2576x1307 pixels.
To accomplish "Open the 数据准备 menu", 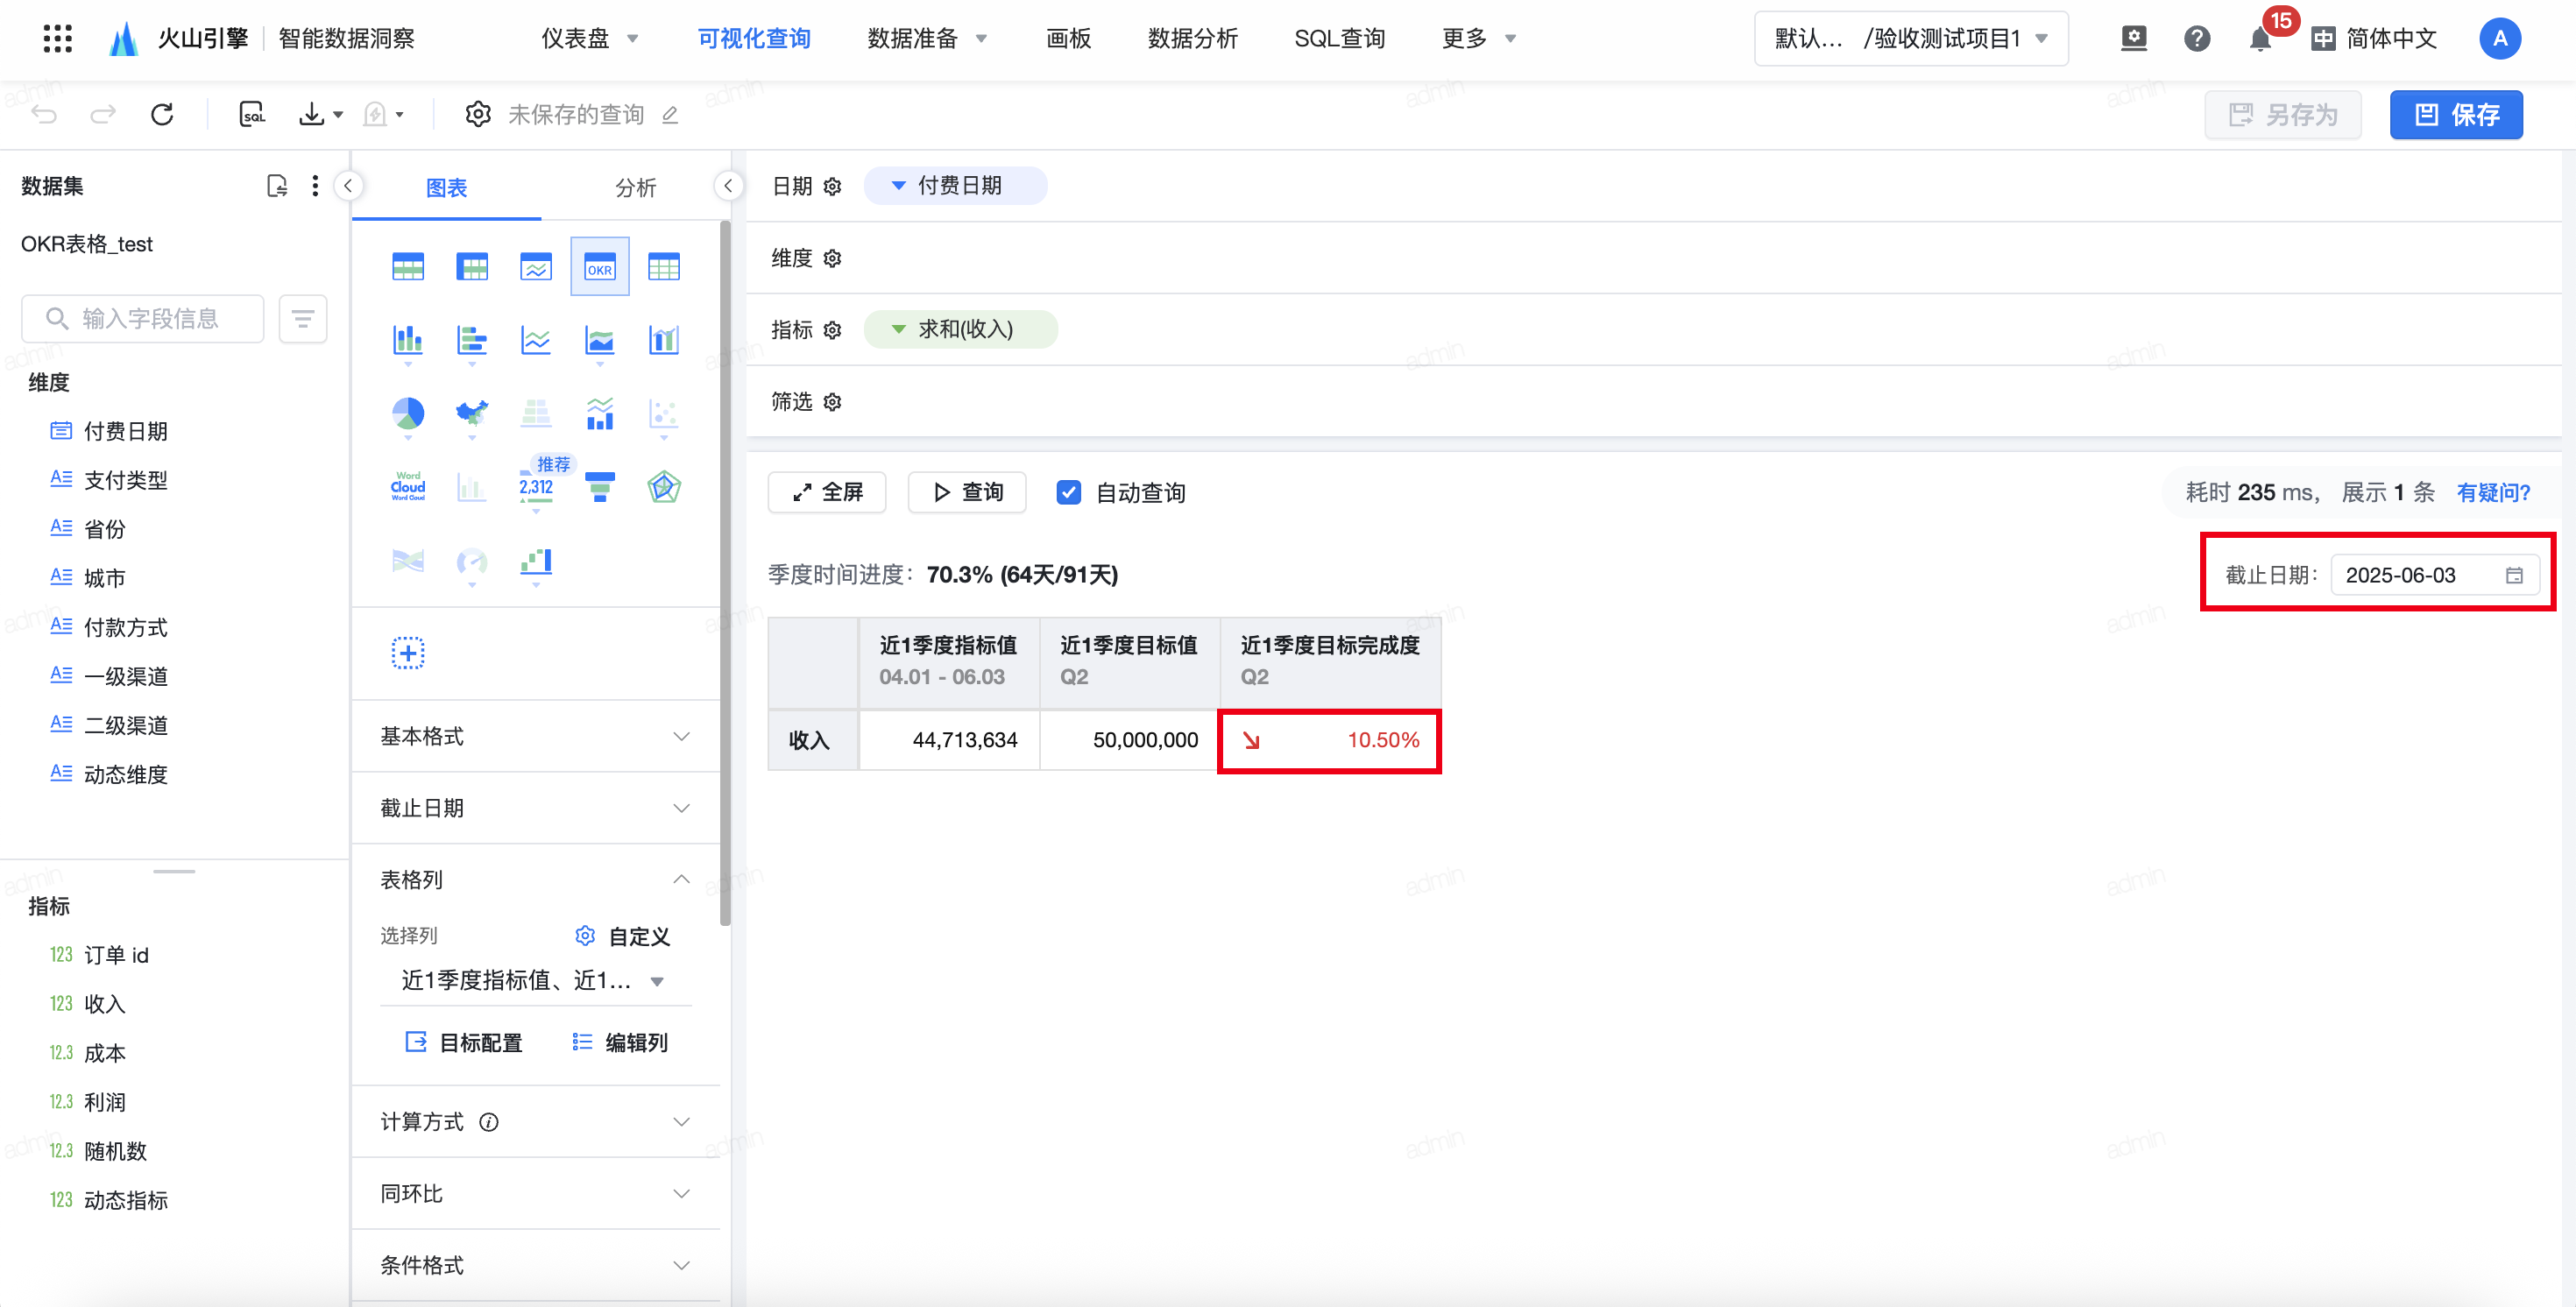I will tap(927, 38).
